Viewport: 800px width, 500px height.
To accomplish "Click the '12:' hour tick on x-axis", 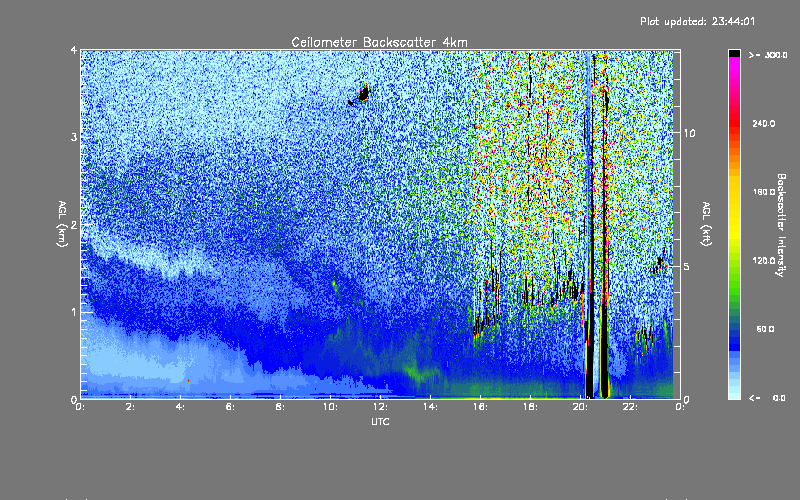I will pos(380,407).
